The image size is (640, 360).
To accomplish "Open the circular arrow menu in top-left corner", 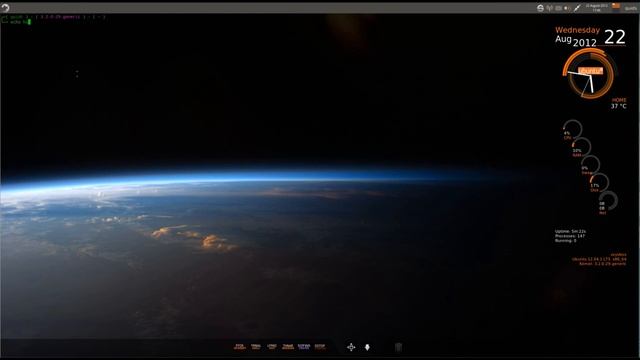I will pos(5,8).
